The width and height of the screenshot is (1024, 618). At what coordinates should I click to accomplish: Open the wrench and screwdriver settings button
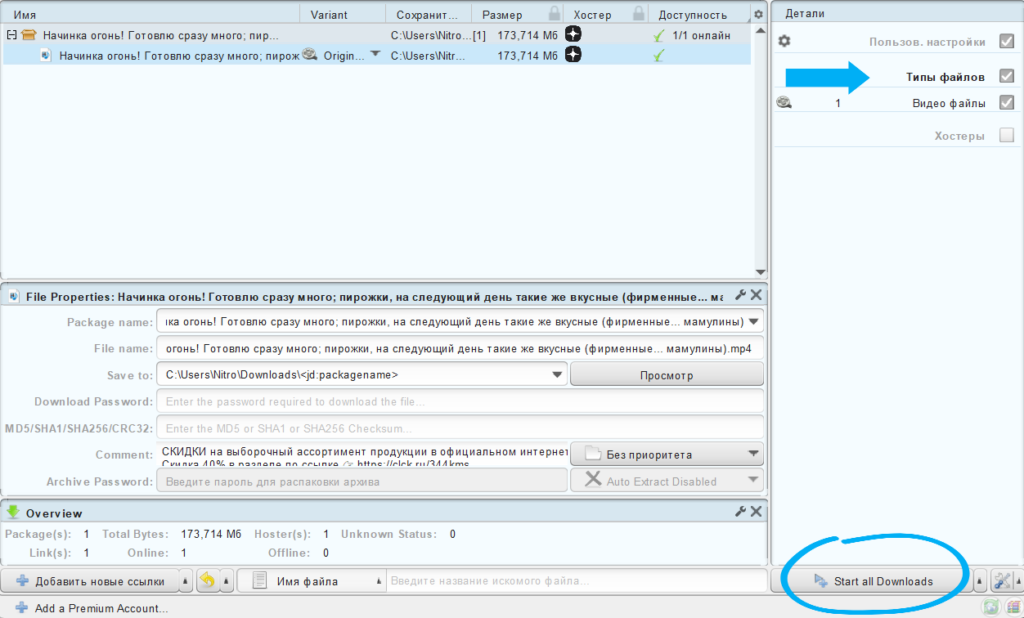1001,581
